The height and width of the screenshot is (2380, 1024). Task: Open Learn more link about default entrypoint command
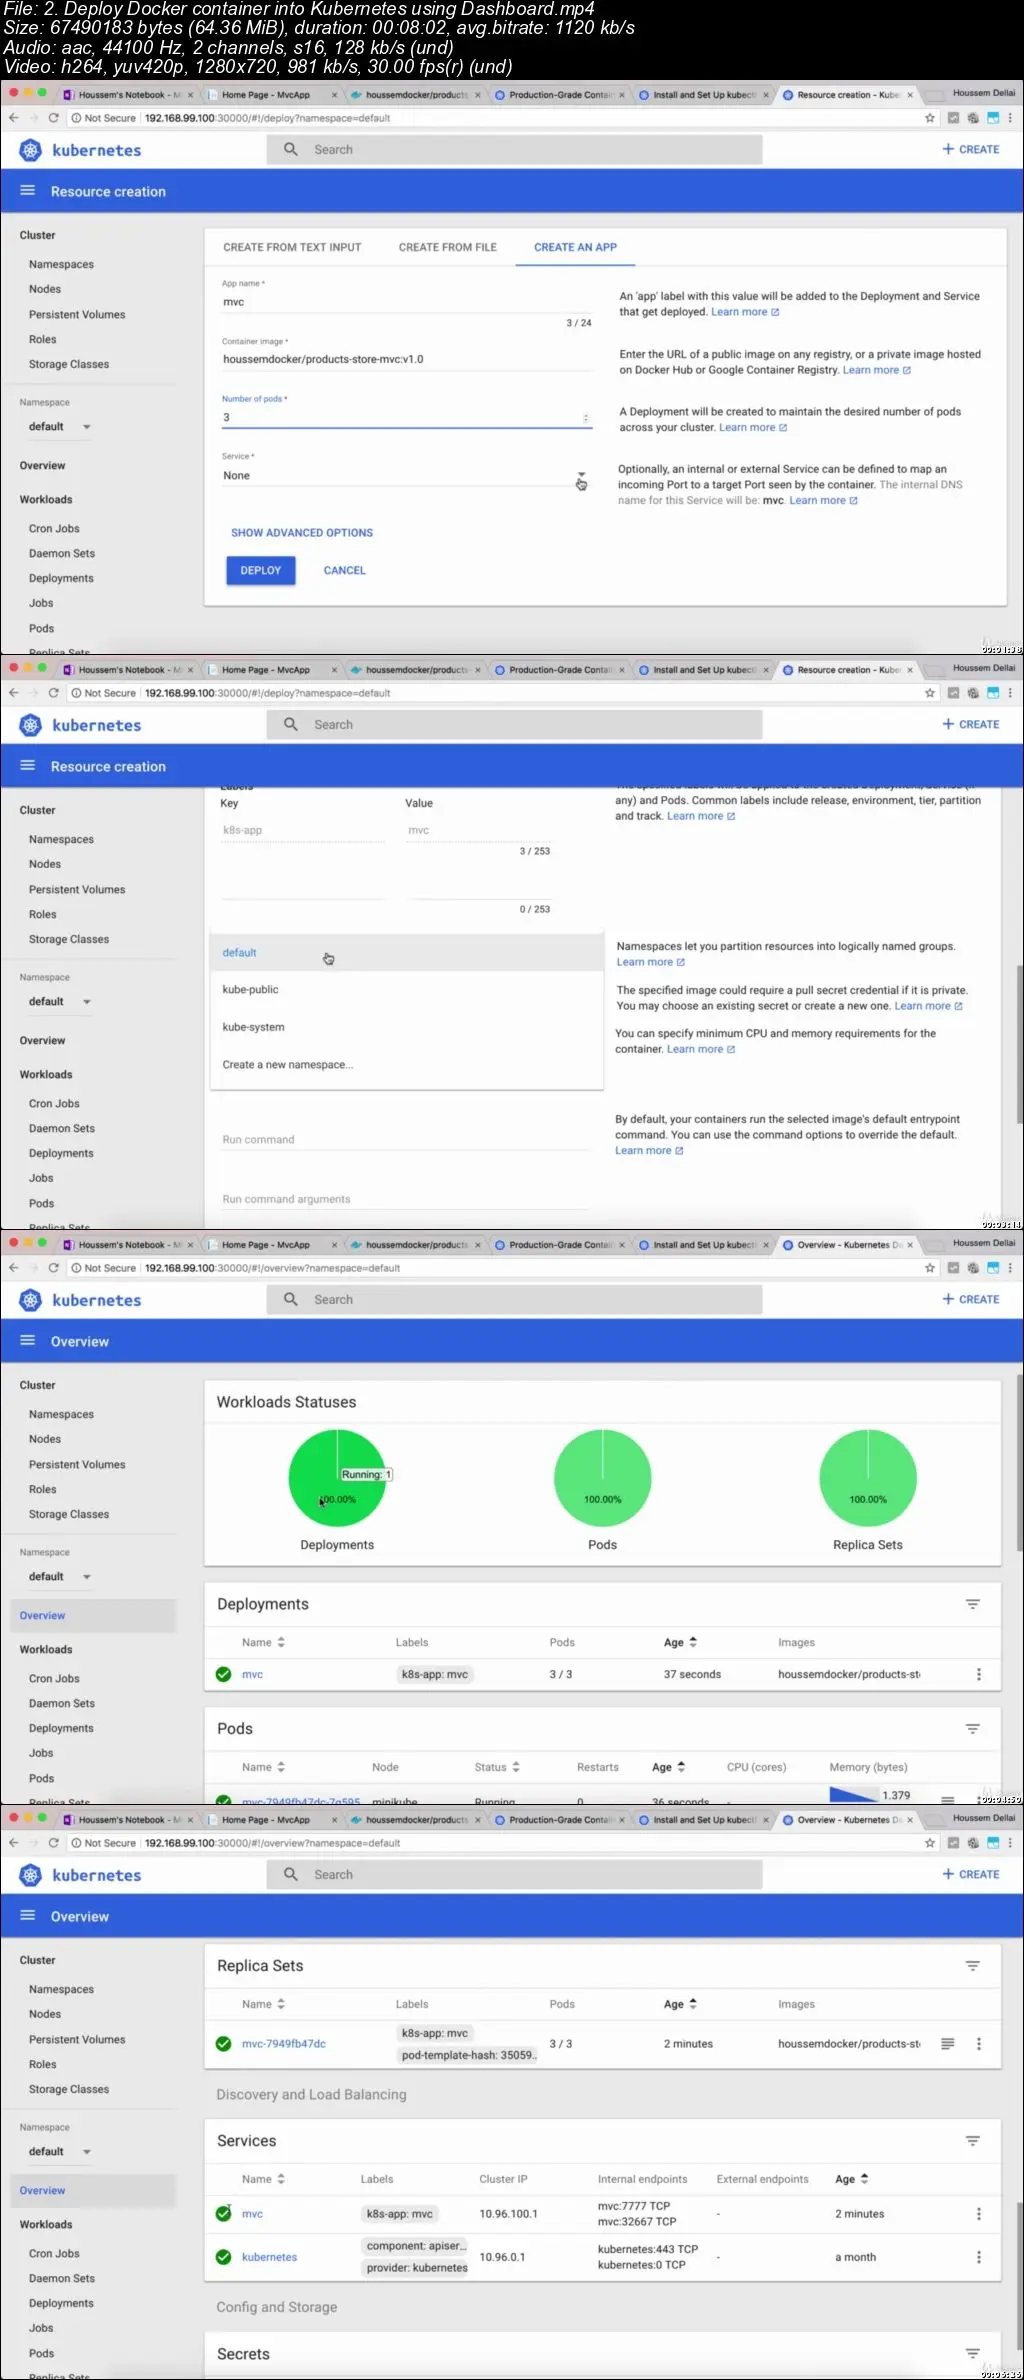click(x=649, y=1151)
